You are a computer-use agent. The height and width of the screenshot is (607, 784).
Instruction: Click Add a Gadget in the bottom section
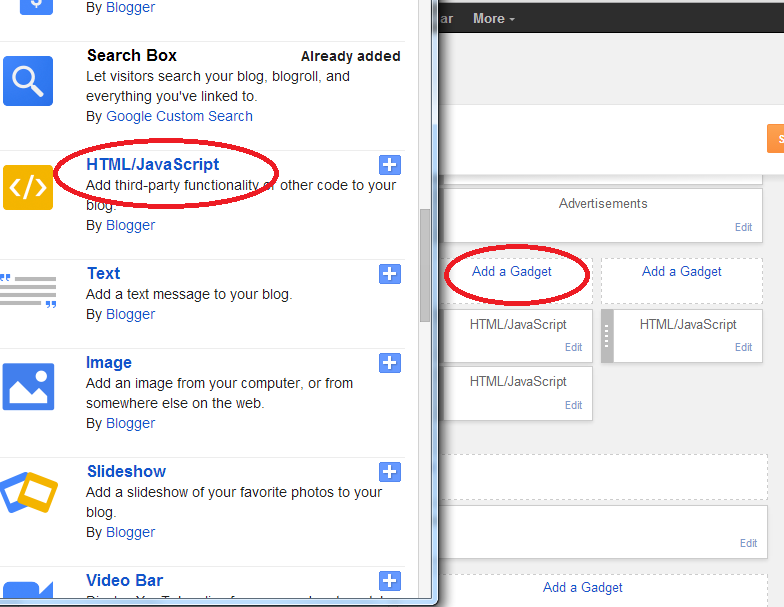click(582, 588)
